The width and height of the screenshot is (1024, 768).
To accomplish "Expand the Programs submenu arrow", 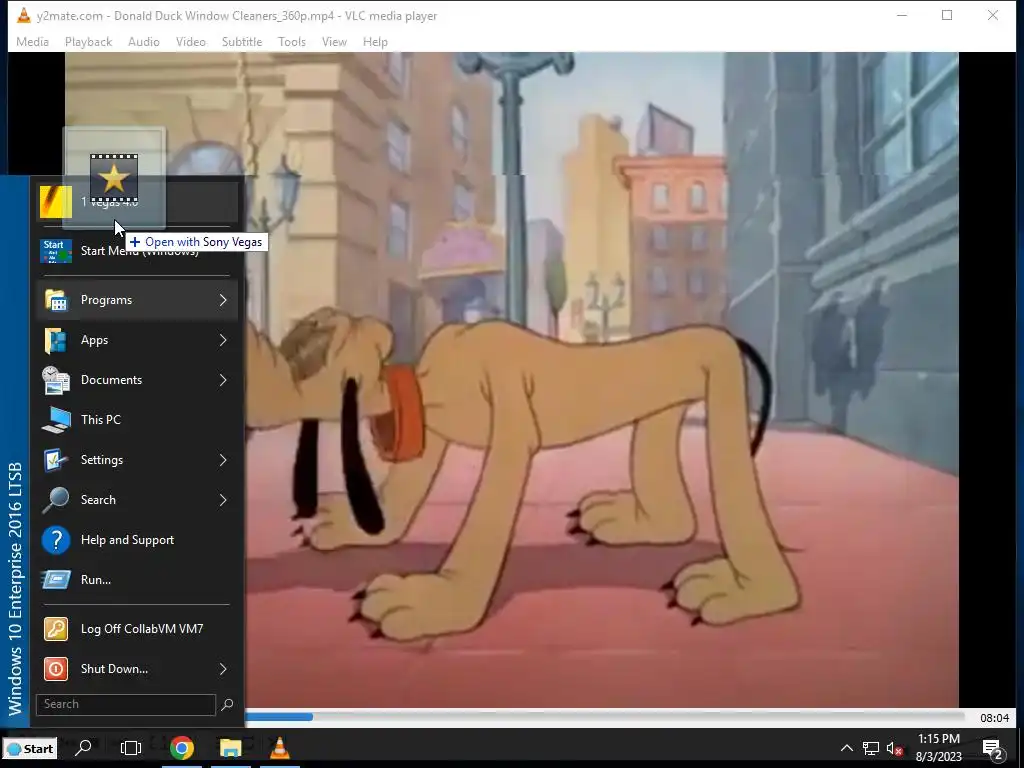I will click(x=223, y=300).
